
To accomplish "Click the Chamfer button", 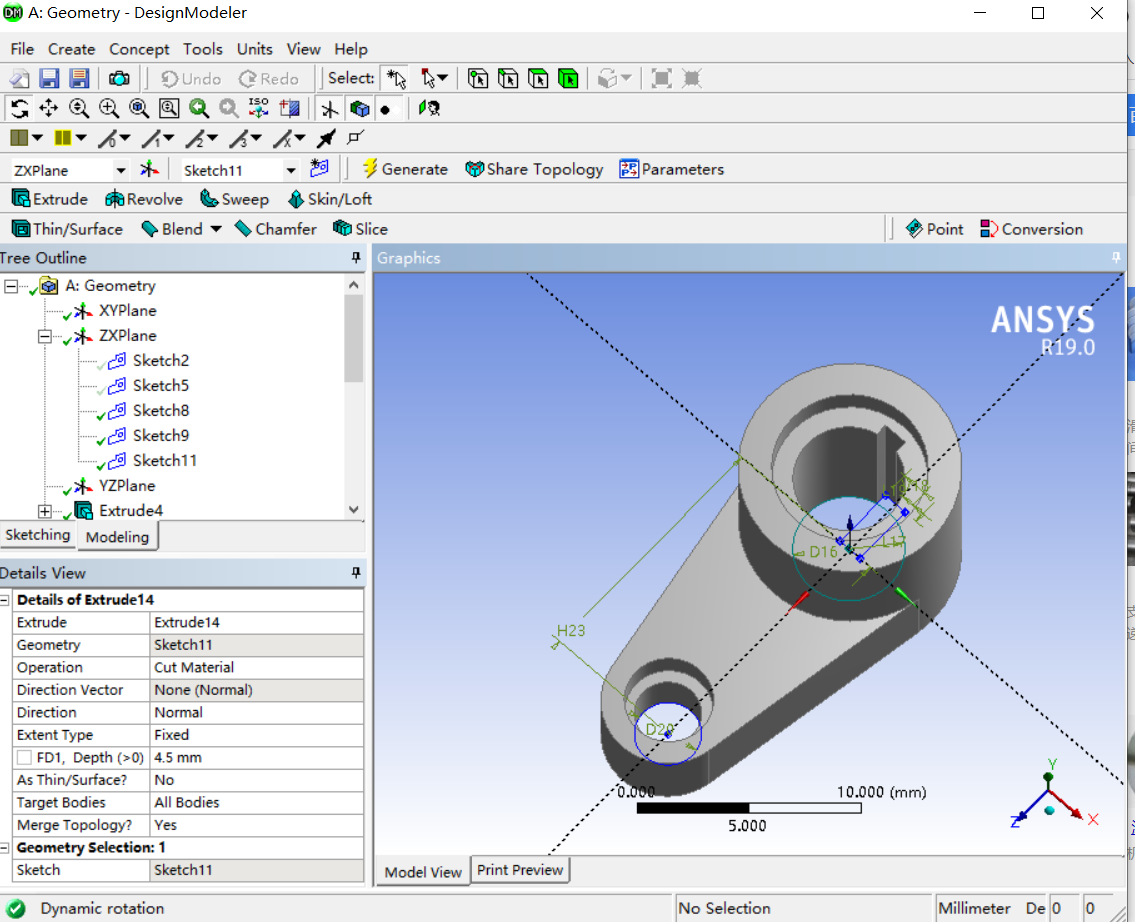I will pyautogui.click(x=276, y=229).
